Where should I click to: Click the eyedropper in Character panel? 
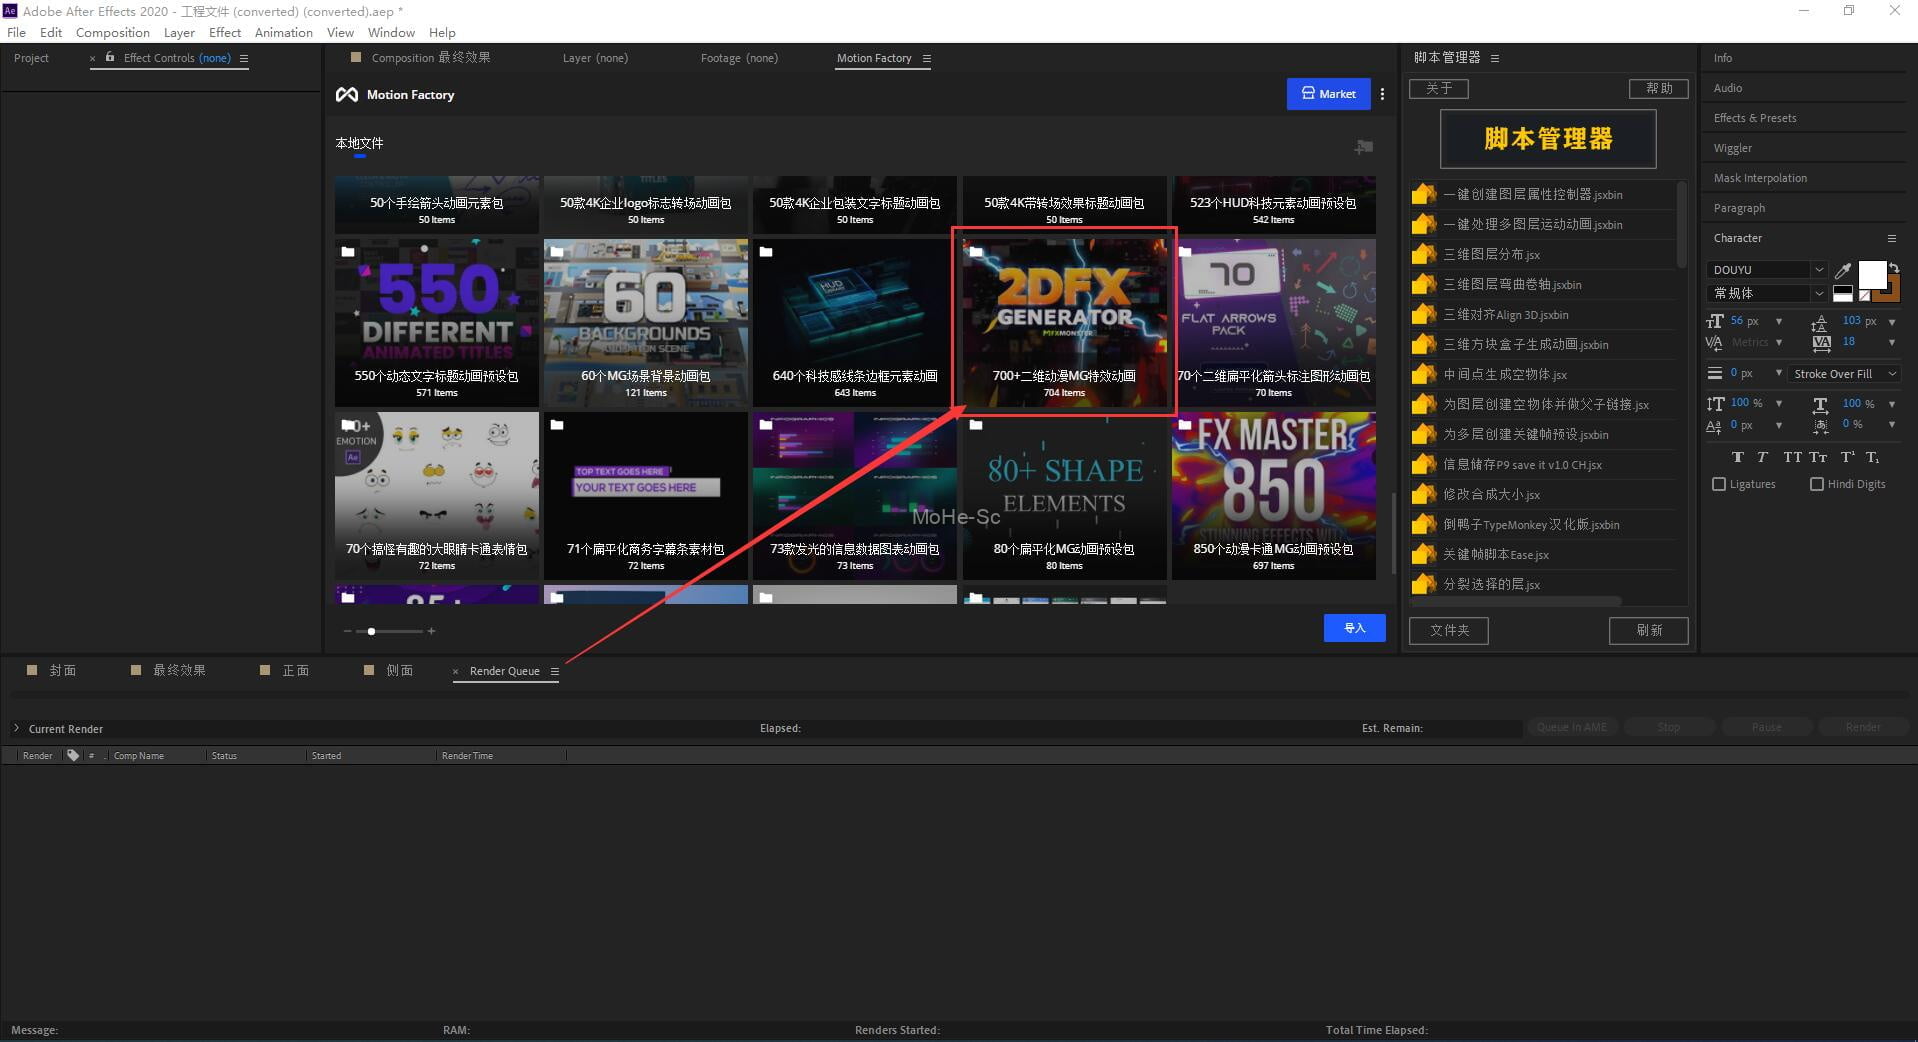point(1843,270)
